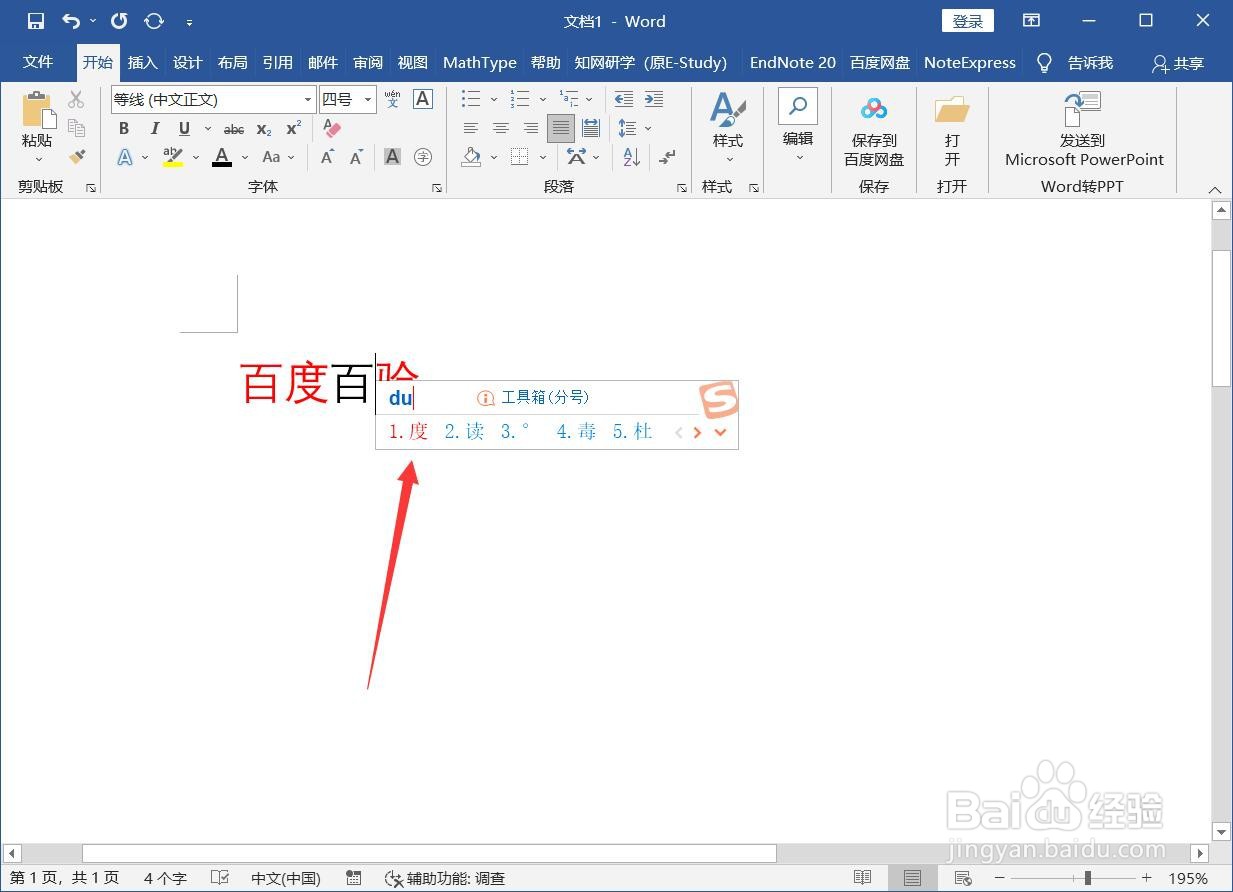1233x892 pixels.
Task: Toggle Italic formatting
Action: point(155,128)
